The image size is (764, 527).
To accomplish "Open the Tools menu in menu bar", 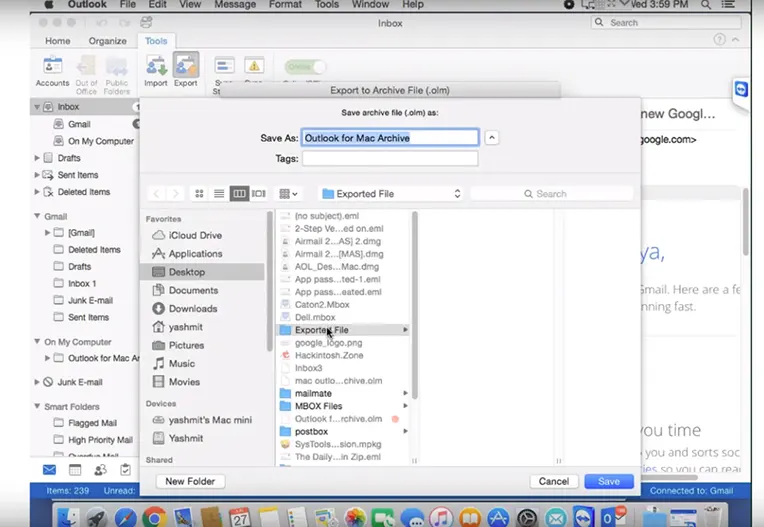I will (326, 4).
